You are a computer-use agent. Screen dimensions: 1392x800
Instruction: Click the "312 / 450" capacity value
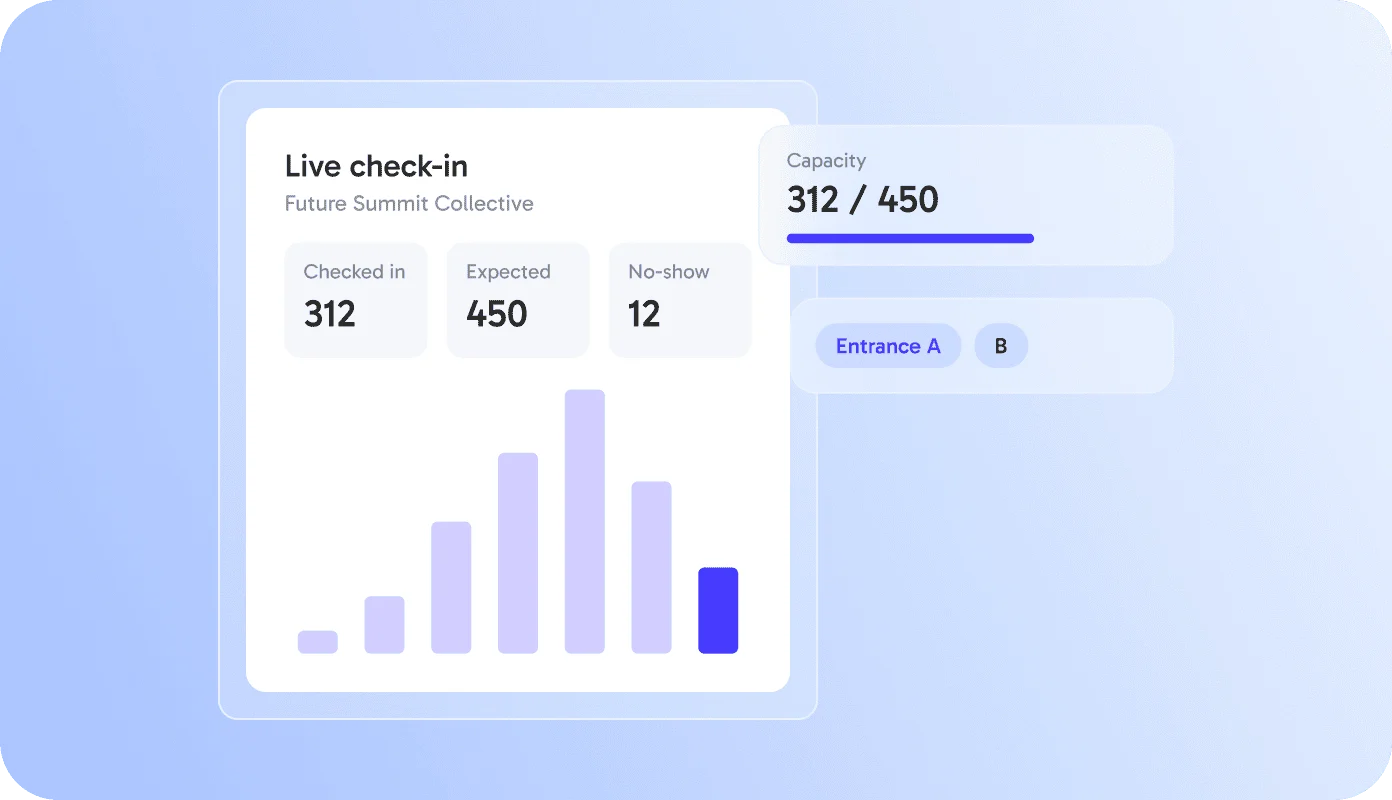coord(863,200)
